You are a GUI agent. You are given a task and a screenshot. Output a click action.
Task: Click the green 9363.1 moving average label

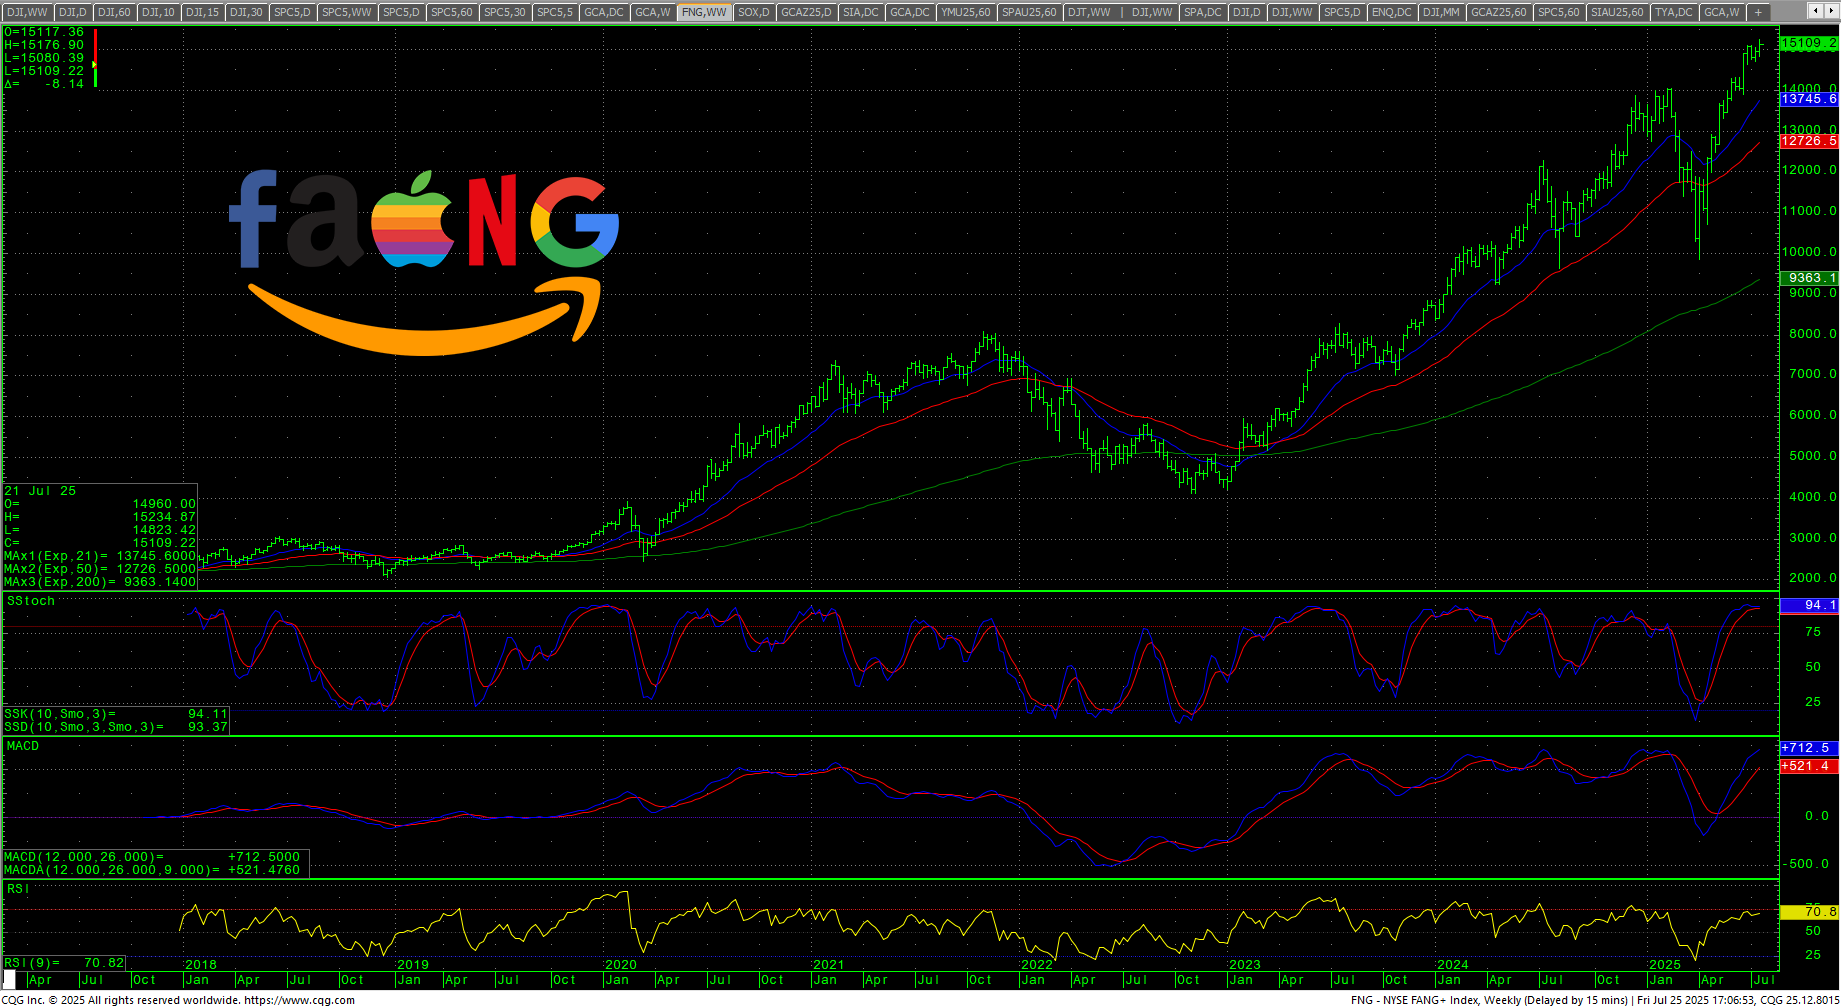pyautogui.click(x=1809, y=278)
